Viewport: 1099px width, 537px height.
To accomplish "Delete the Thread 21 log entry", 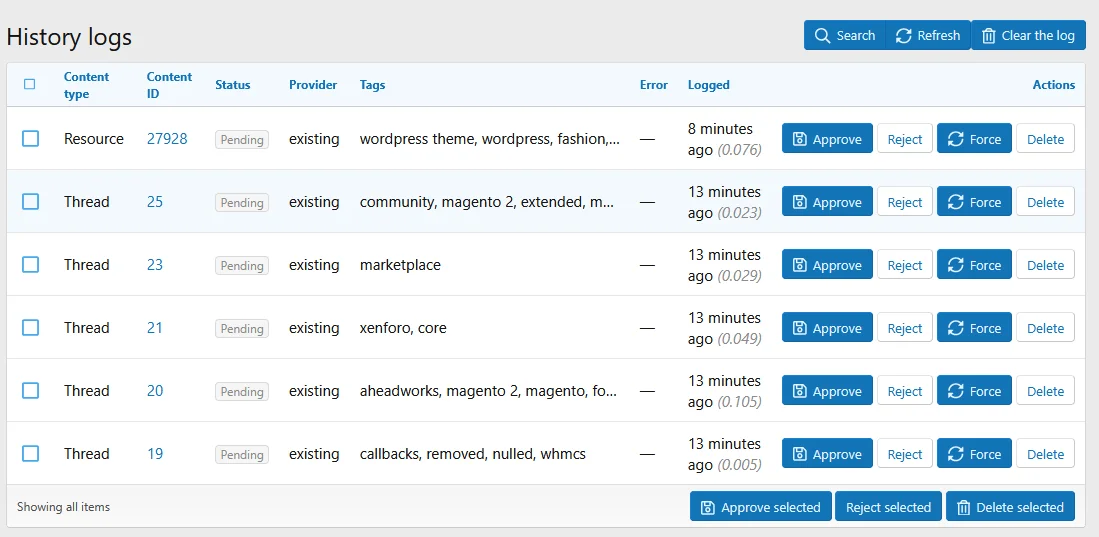I will click(x=1045, y=328).
